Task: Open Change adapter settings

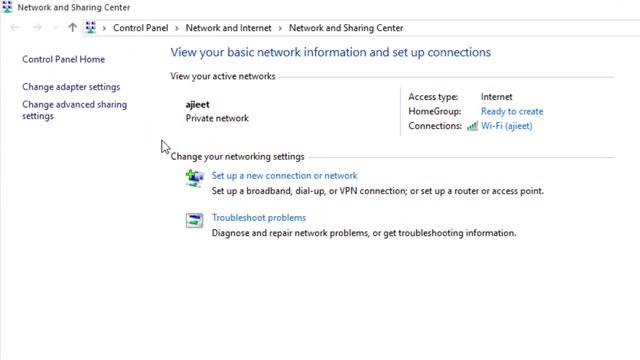Action: coord(71,87)
